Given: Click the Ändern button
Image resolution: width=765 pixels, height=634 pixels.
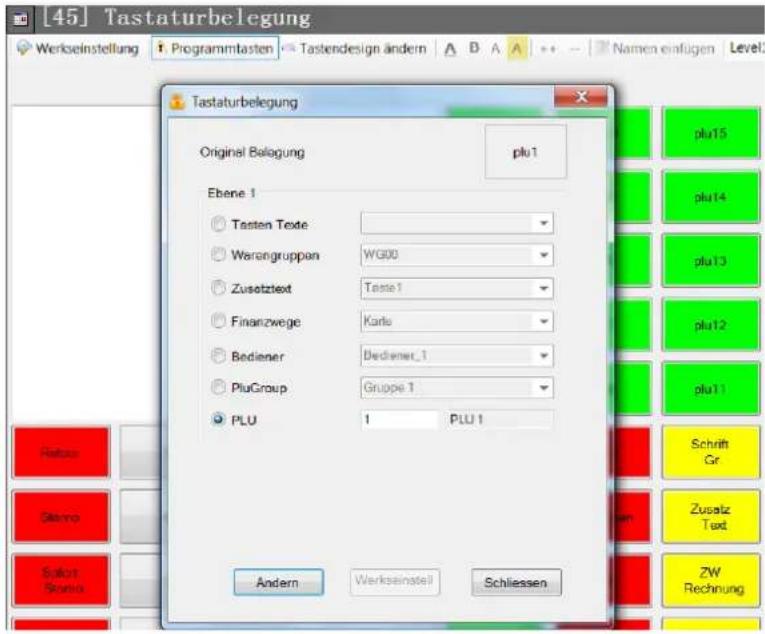Looking at the screenshot, I should (x=278, y=582).
